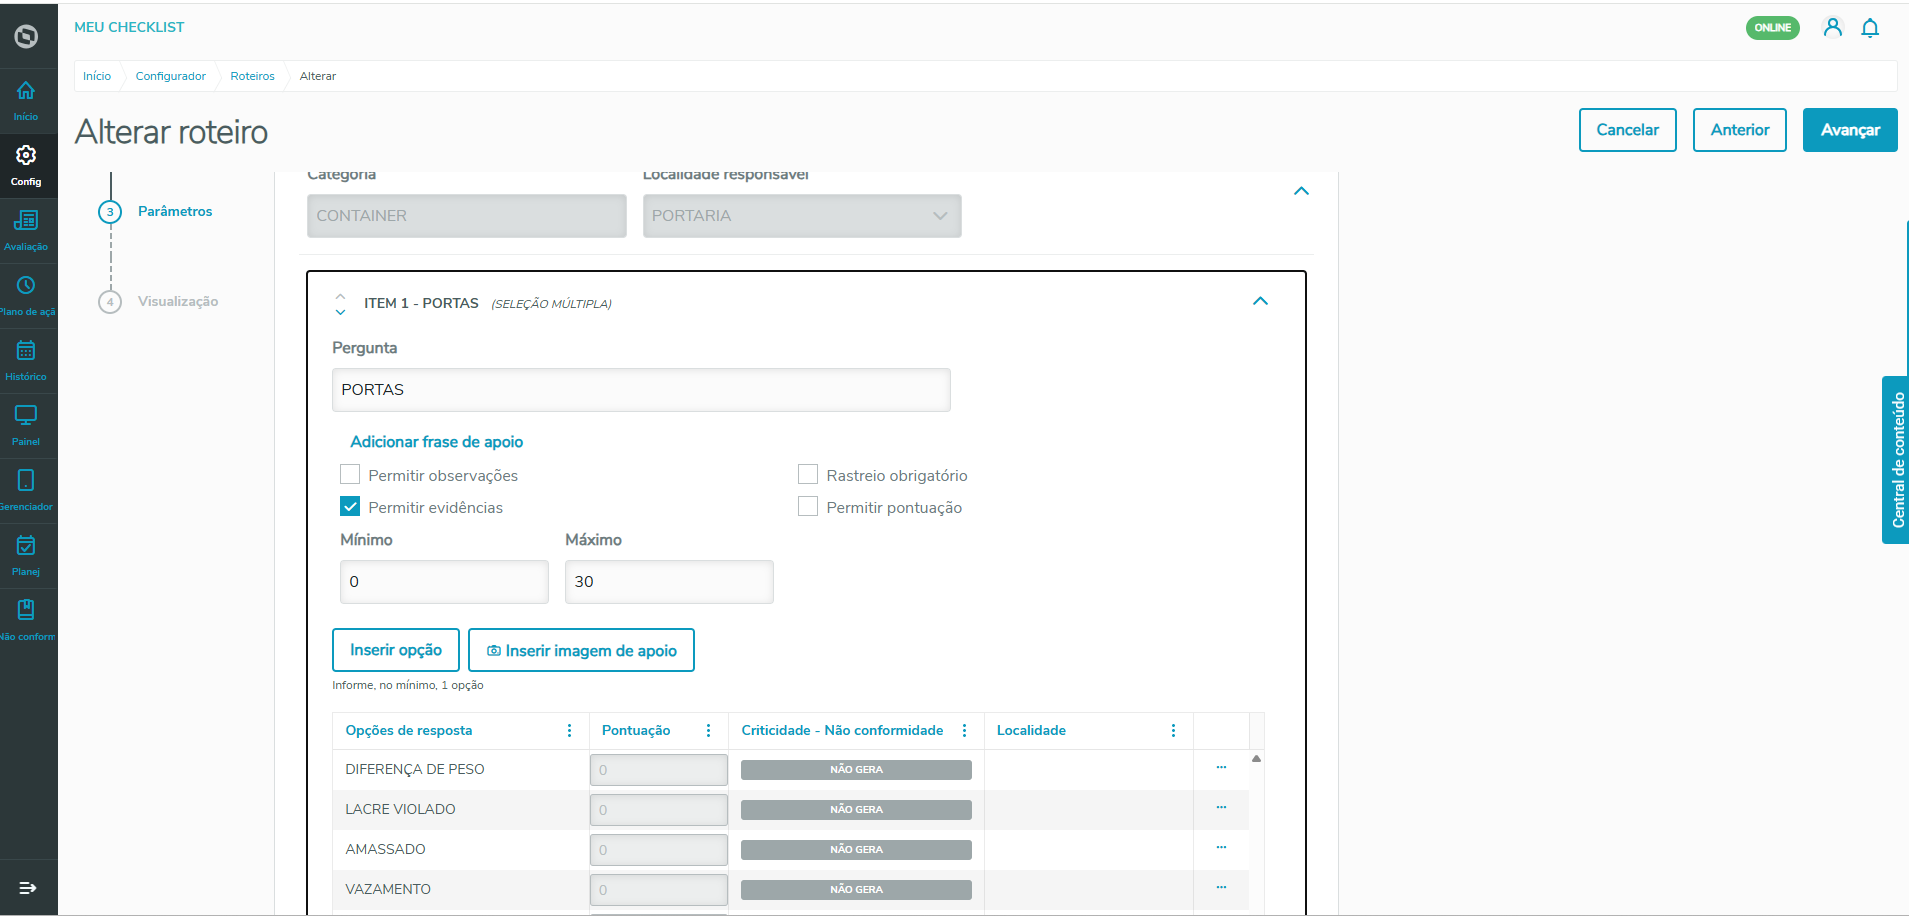Expand the sidebar with the arrow icon
Viewport: 1909px width, 916px height.
pos(28,888)
